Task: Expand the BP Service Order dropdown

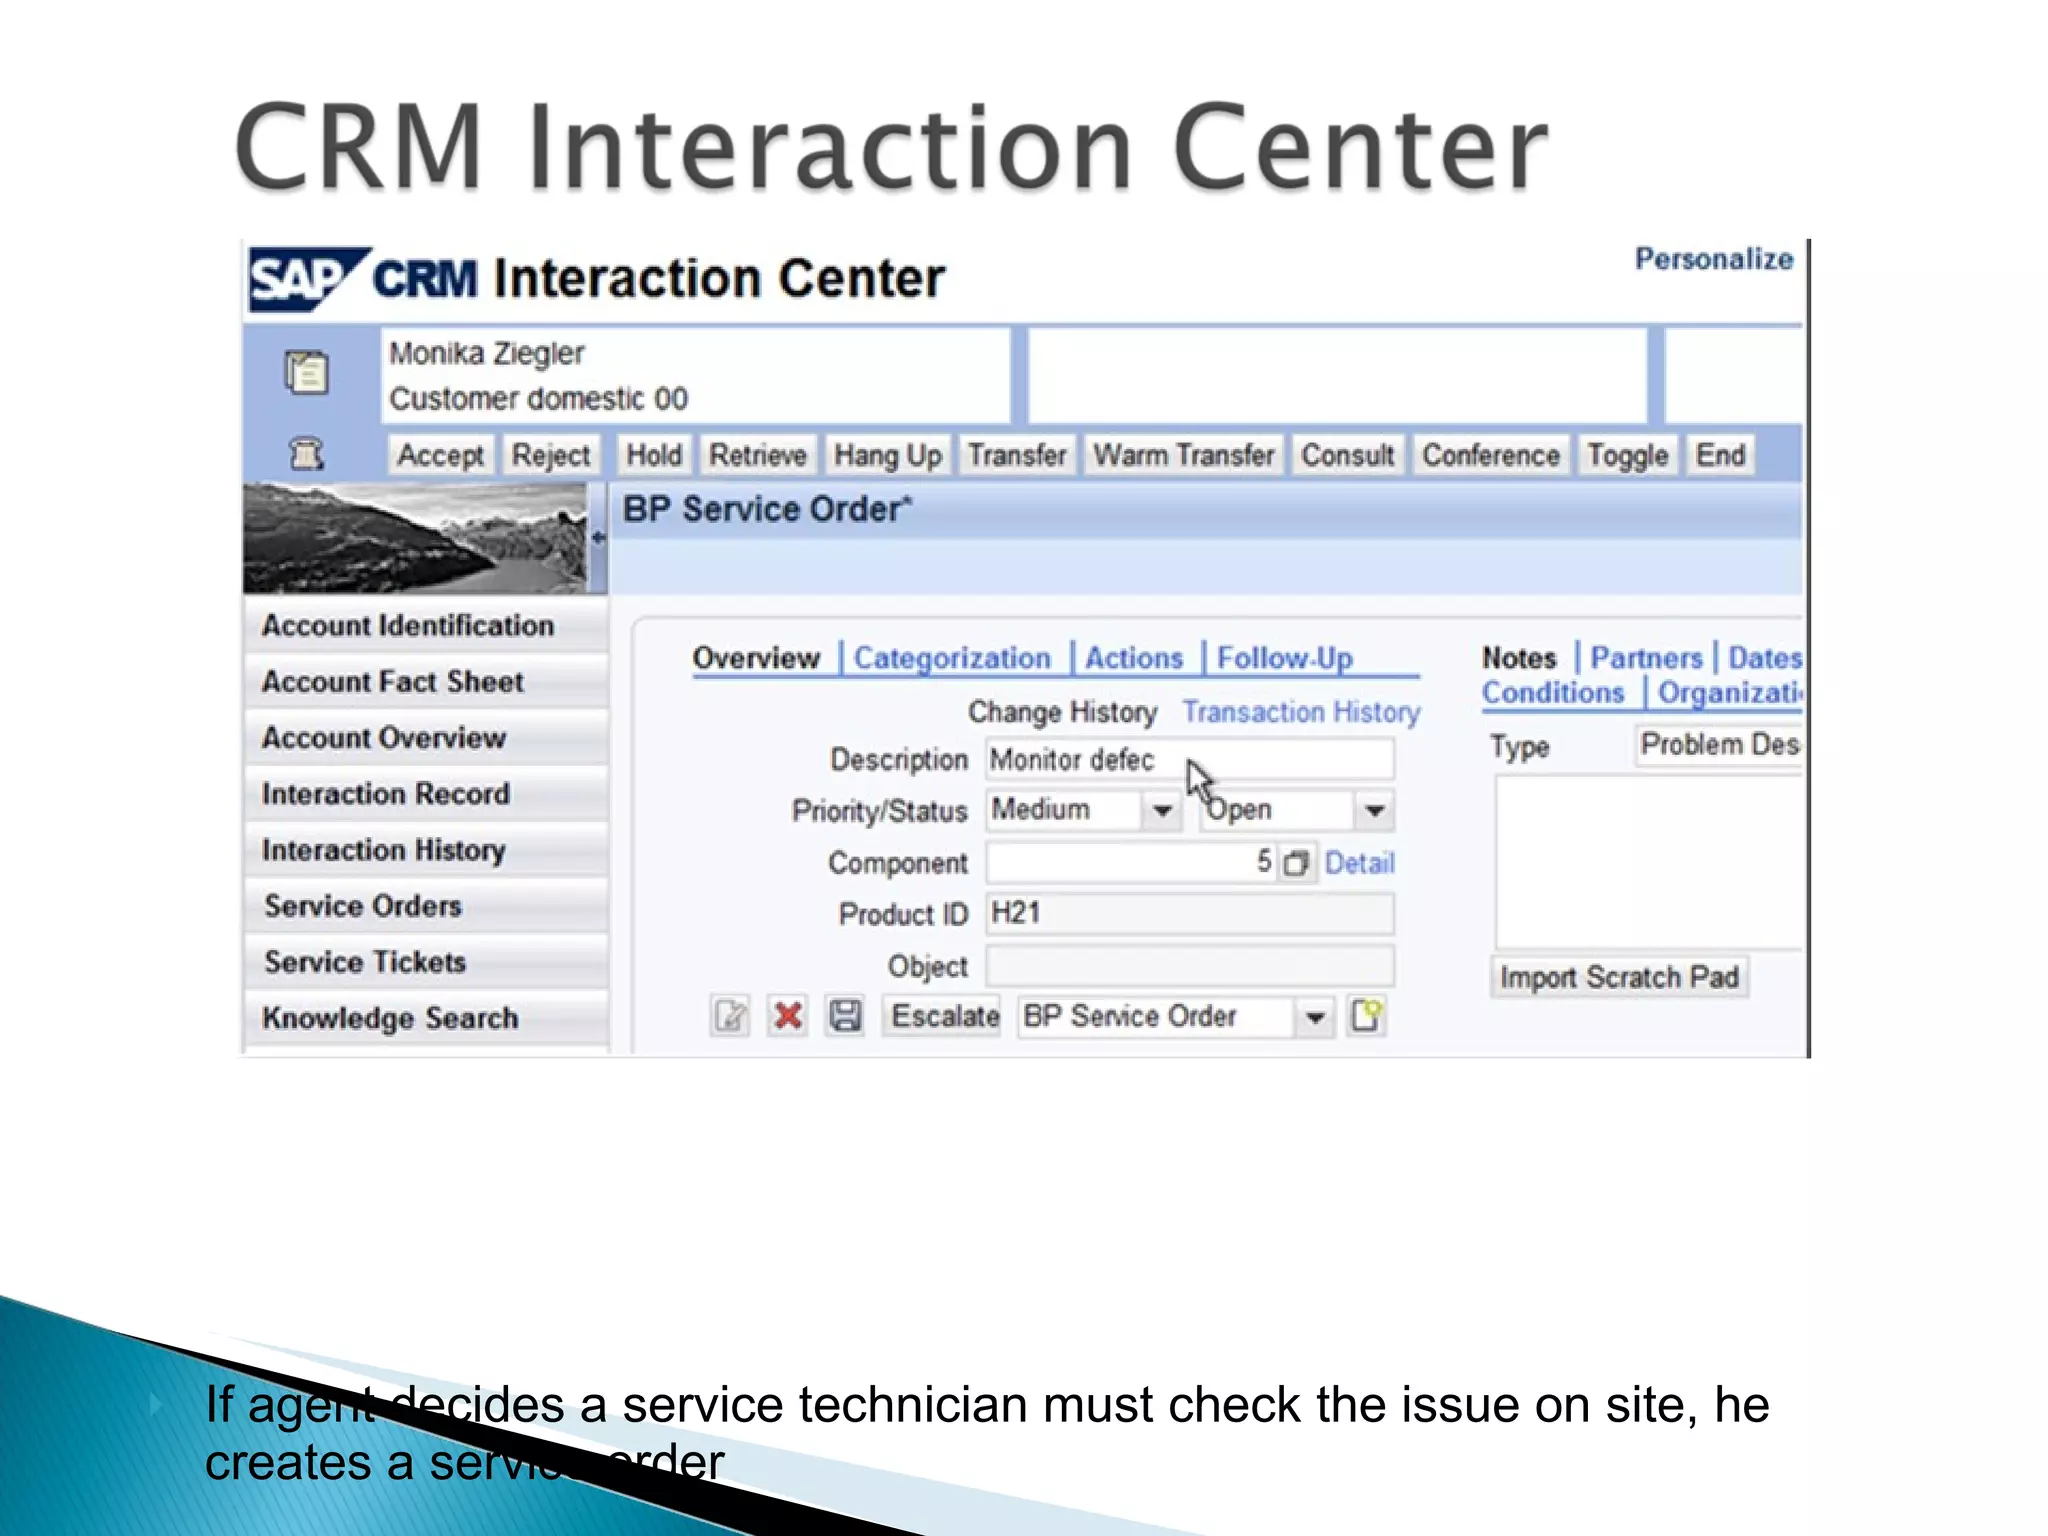Action: [x=1315, y=1017]
